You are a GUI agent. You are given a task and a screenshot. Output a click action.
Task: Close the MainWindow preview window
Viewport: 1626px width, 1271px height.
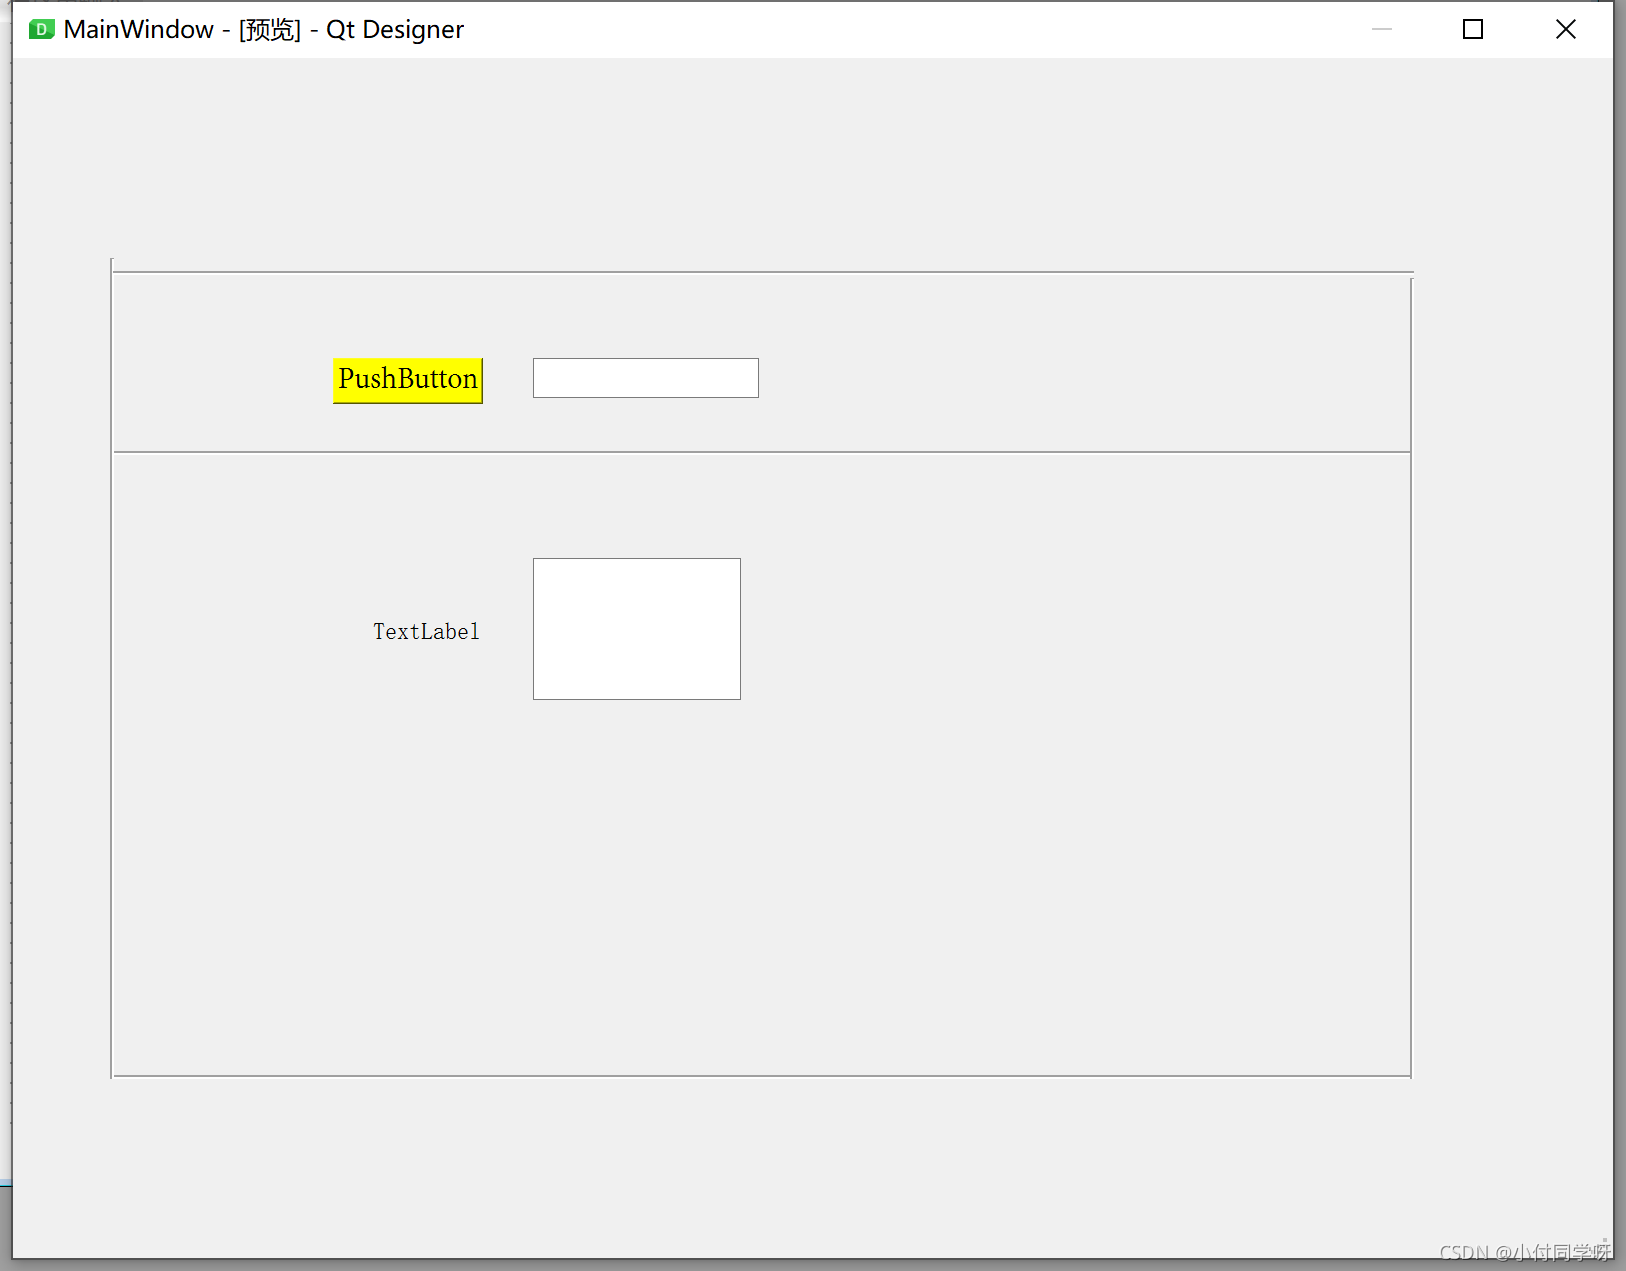1566,29
